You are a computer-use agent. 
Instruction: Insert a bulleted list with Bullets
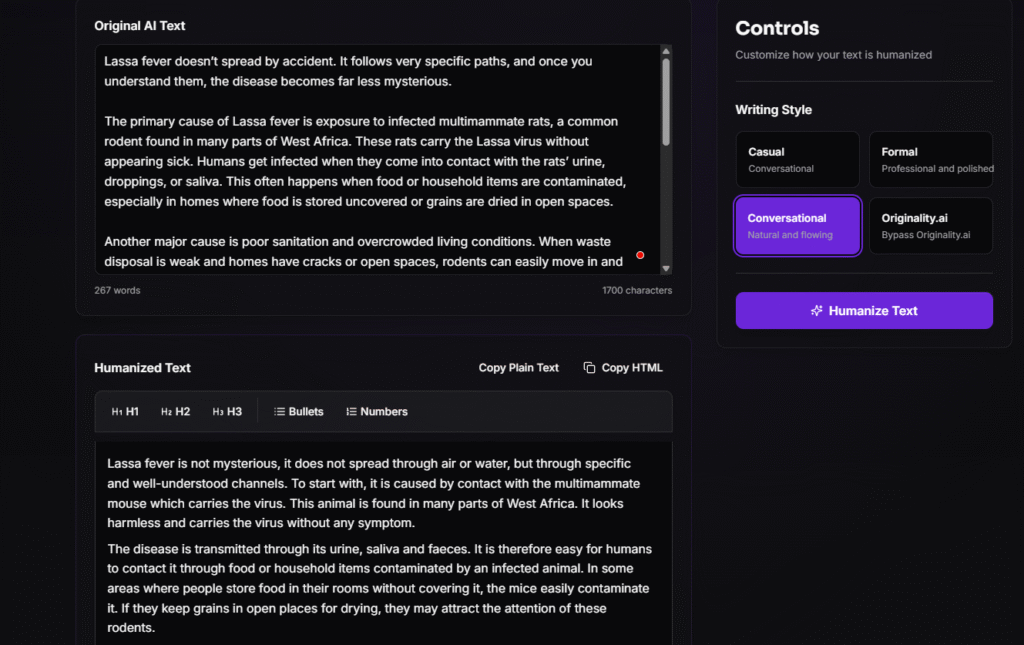[x=299, y=412]
